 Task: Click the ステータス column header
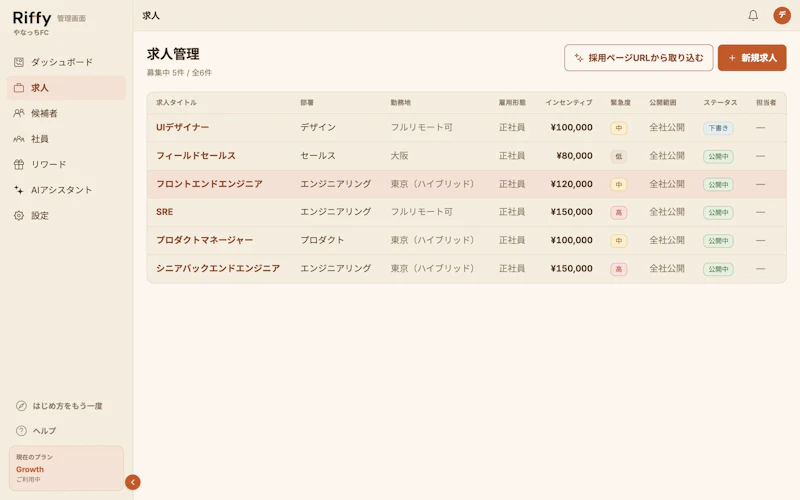point(720,103)
